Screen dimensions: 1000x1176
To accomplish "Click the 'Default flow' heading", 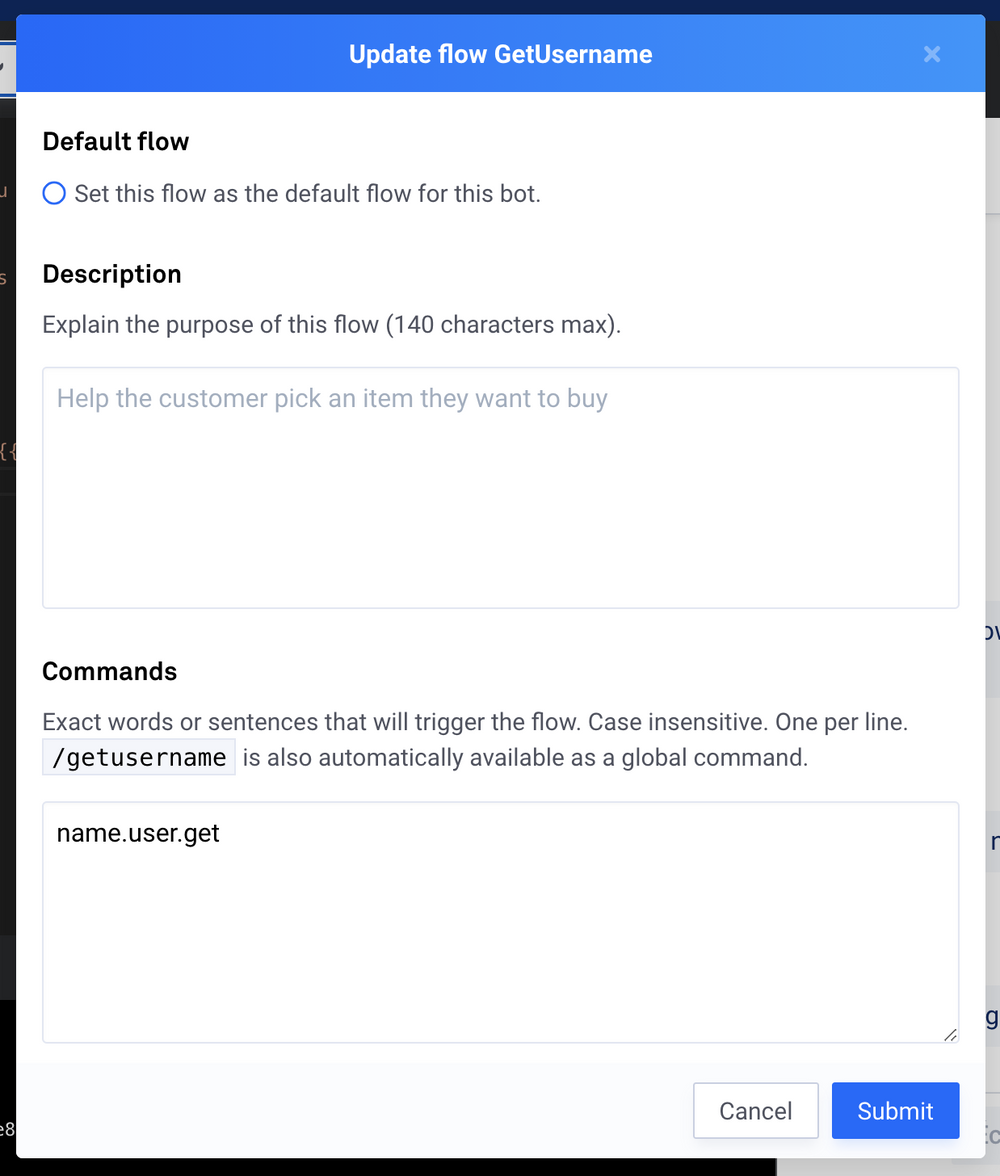I will [116, 142].
